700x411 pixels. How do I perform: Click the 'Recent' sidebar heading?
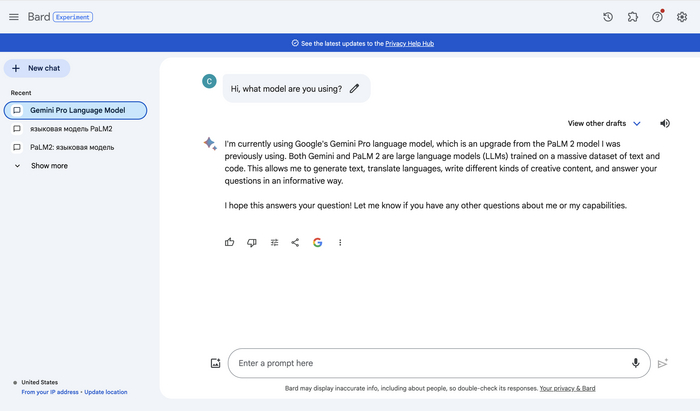[x=21, y=93]
